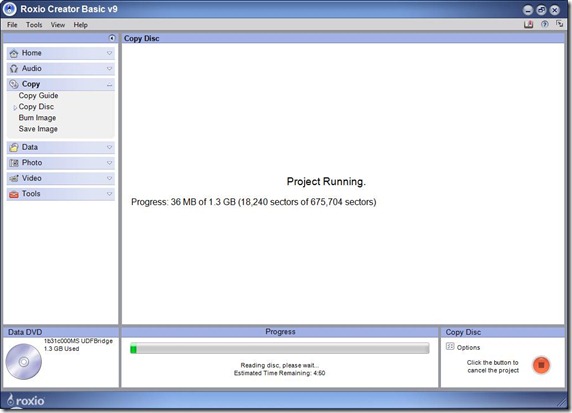Viewport: 572px width, 413px height.
Task: Click 'Click the button to cancel the project' text
Action: (x=493, y=366)
